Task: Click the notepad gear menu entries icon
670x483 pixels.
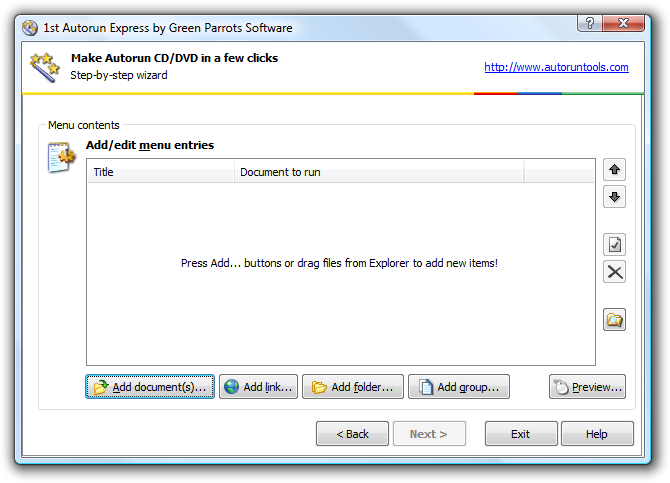Action: point(62,157)
